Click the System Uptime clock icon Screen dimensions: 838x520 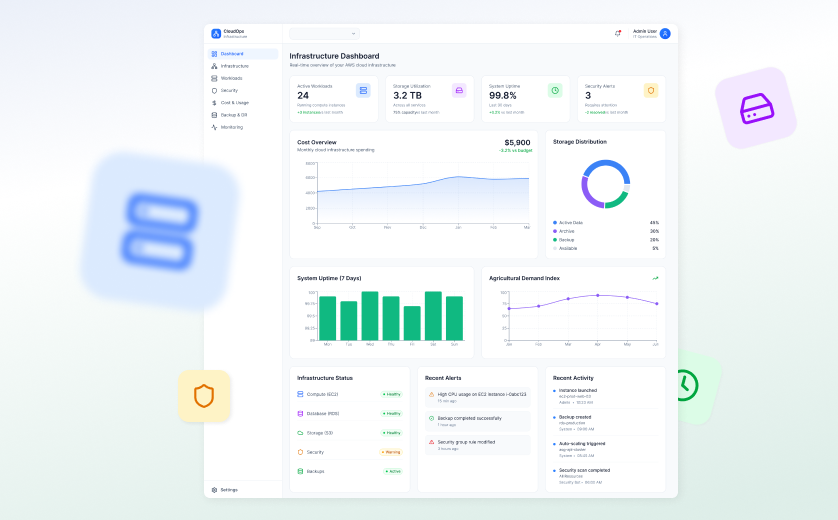[x=555, y=91]
